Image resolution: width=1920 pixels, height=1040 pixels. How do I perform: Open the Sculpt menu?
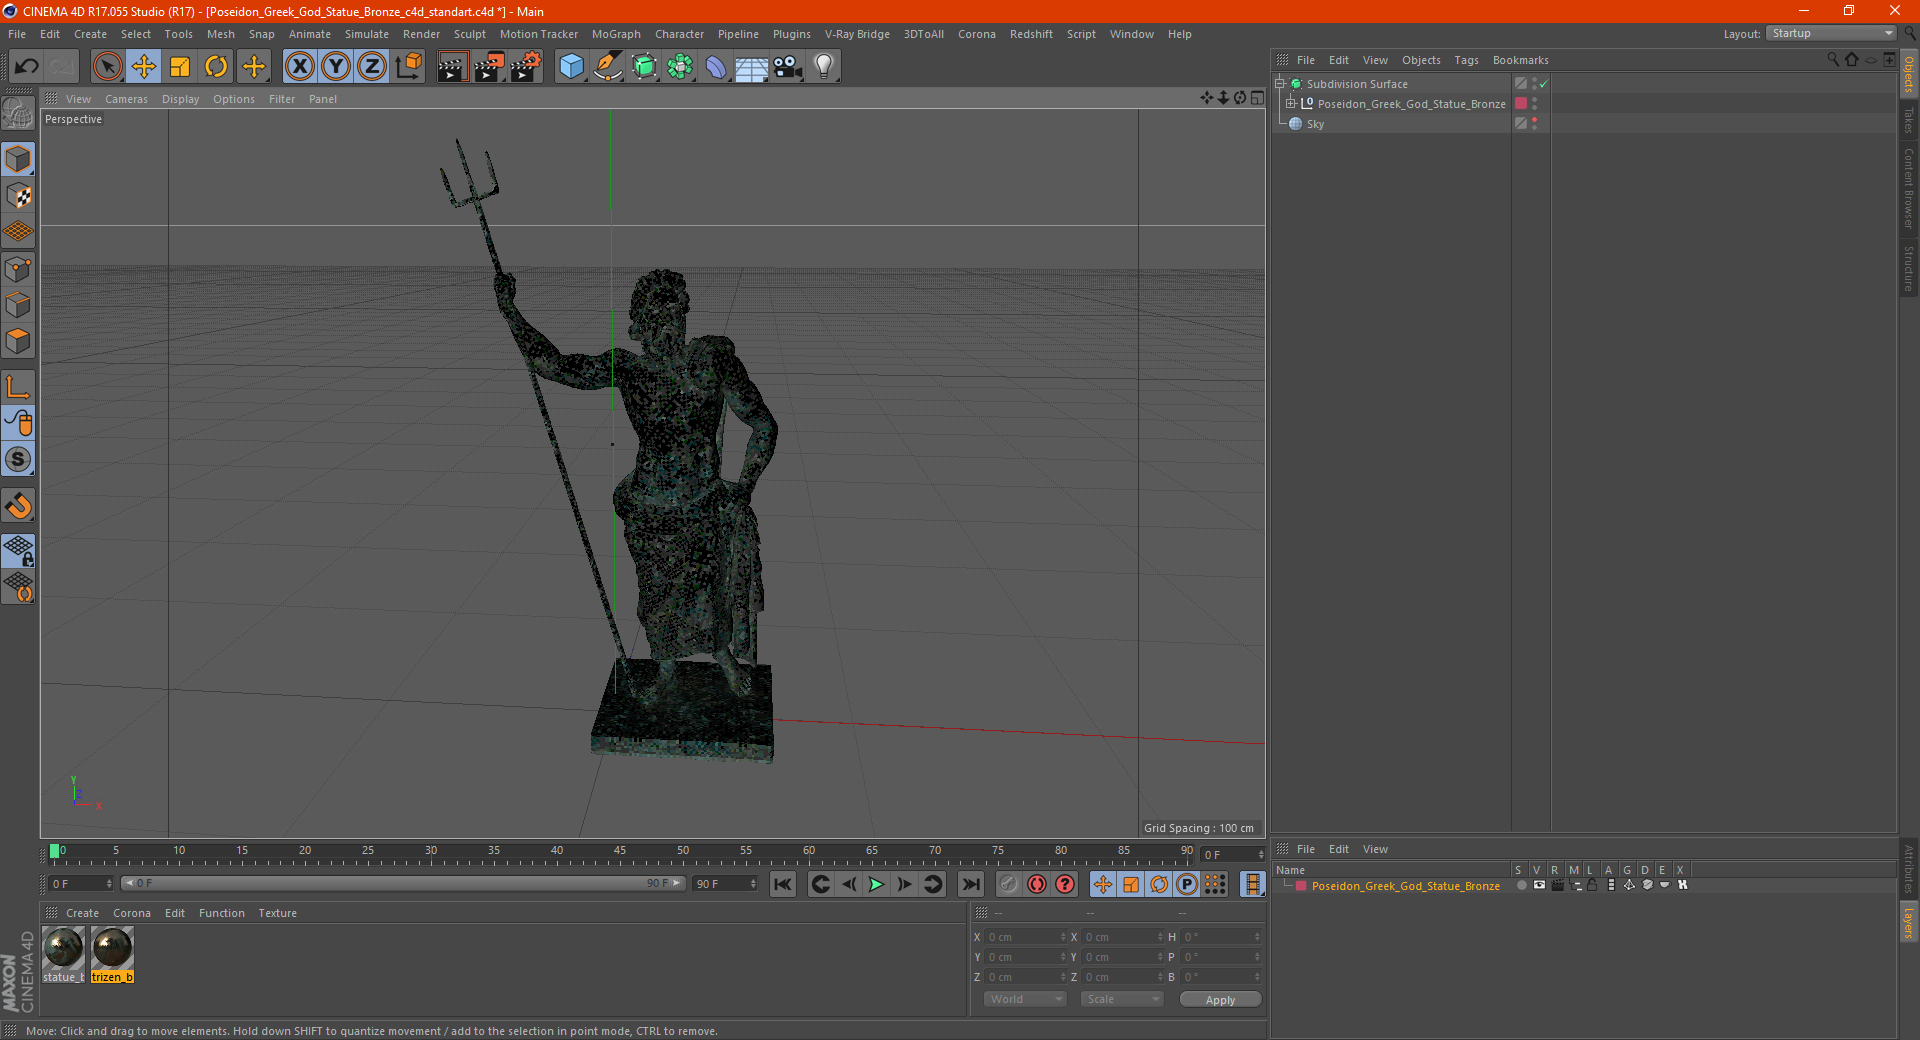[469, 34]
